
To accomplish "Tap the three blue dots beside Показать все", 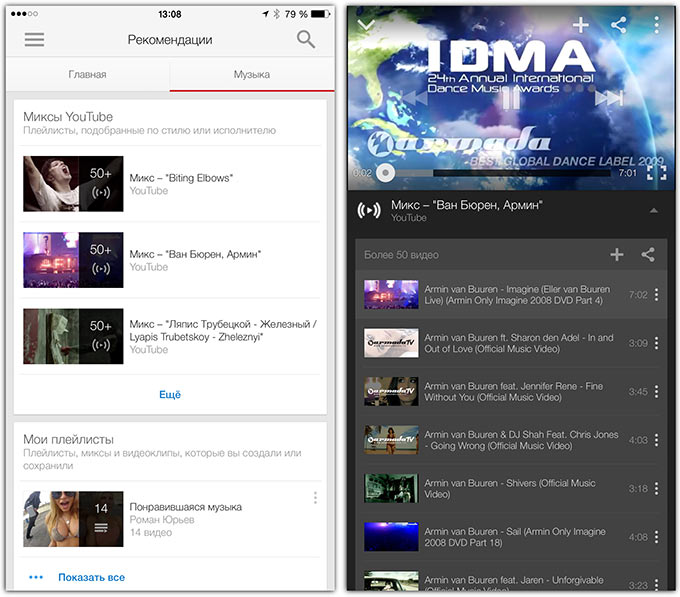I will [36, 577].
